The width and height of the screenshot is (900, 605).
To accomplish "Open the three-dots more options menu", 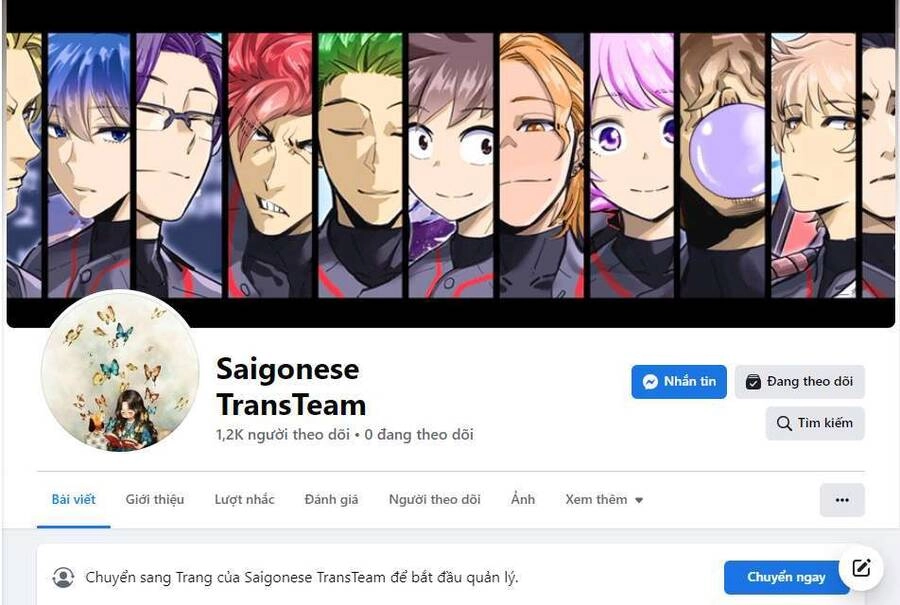I will tap(842, 500).
